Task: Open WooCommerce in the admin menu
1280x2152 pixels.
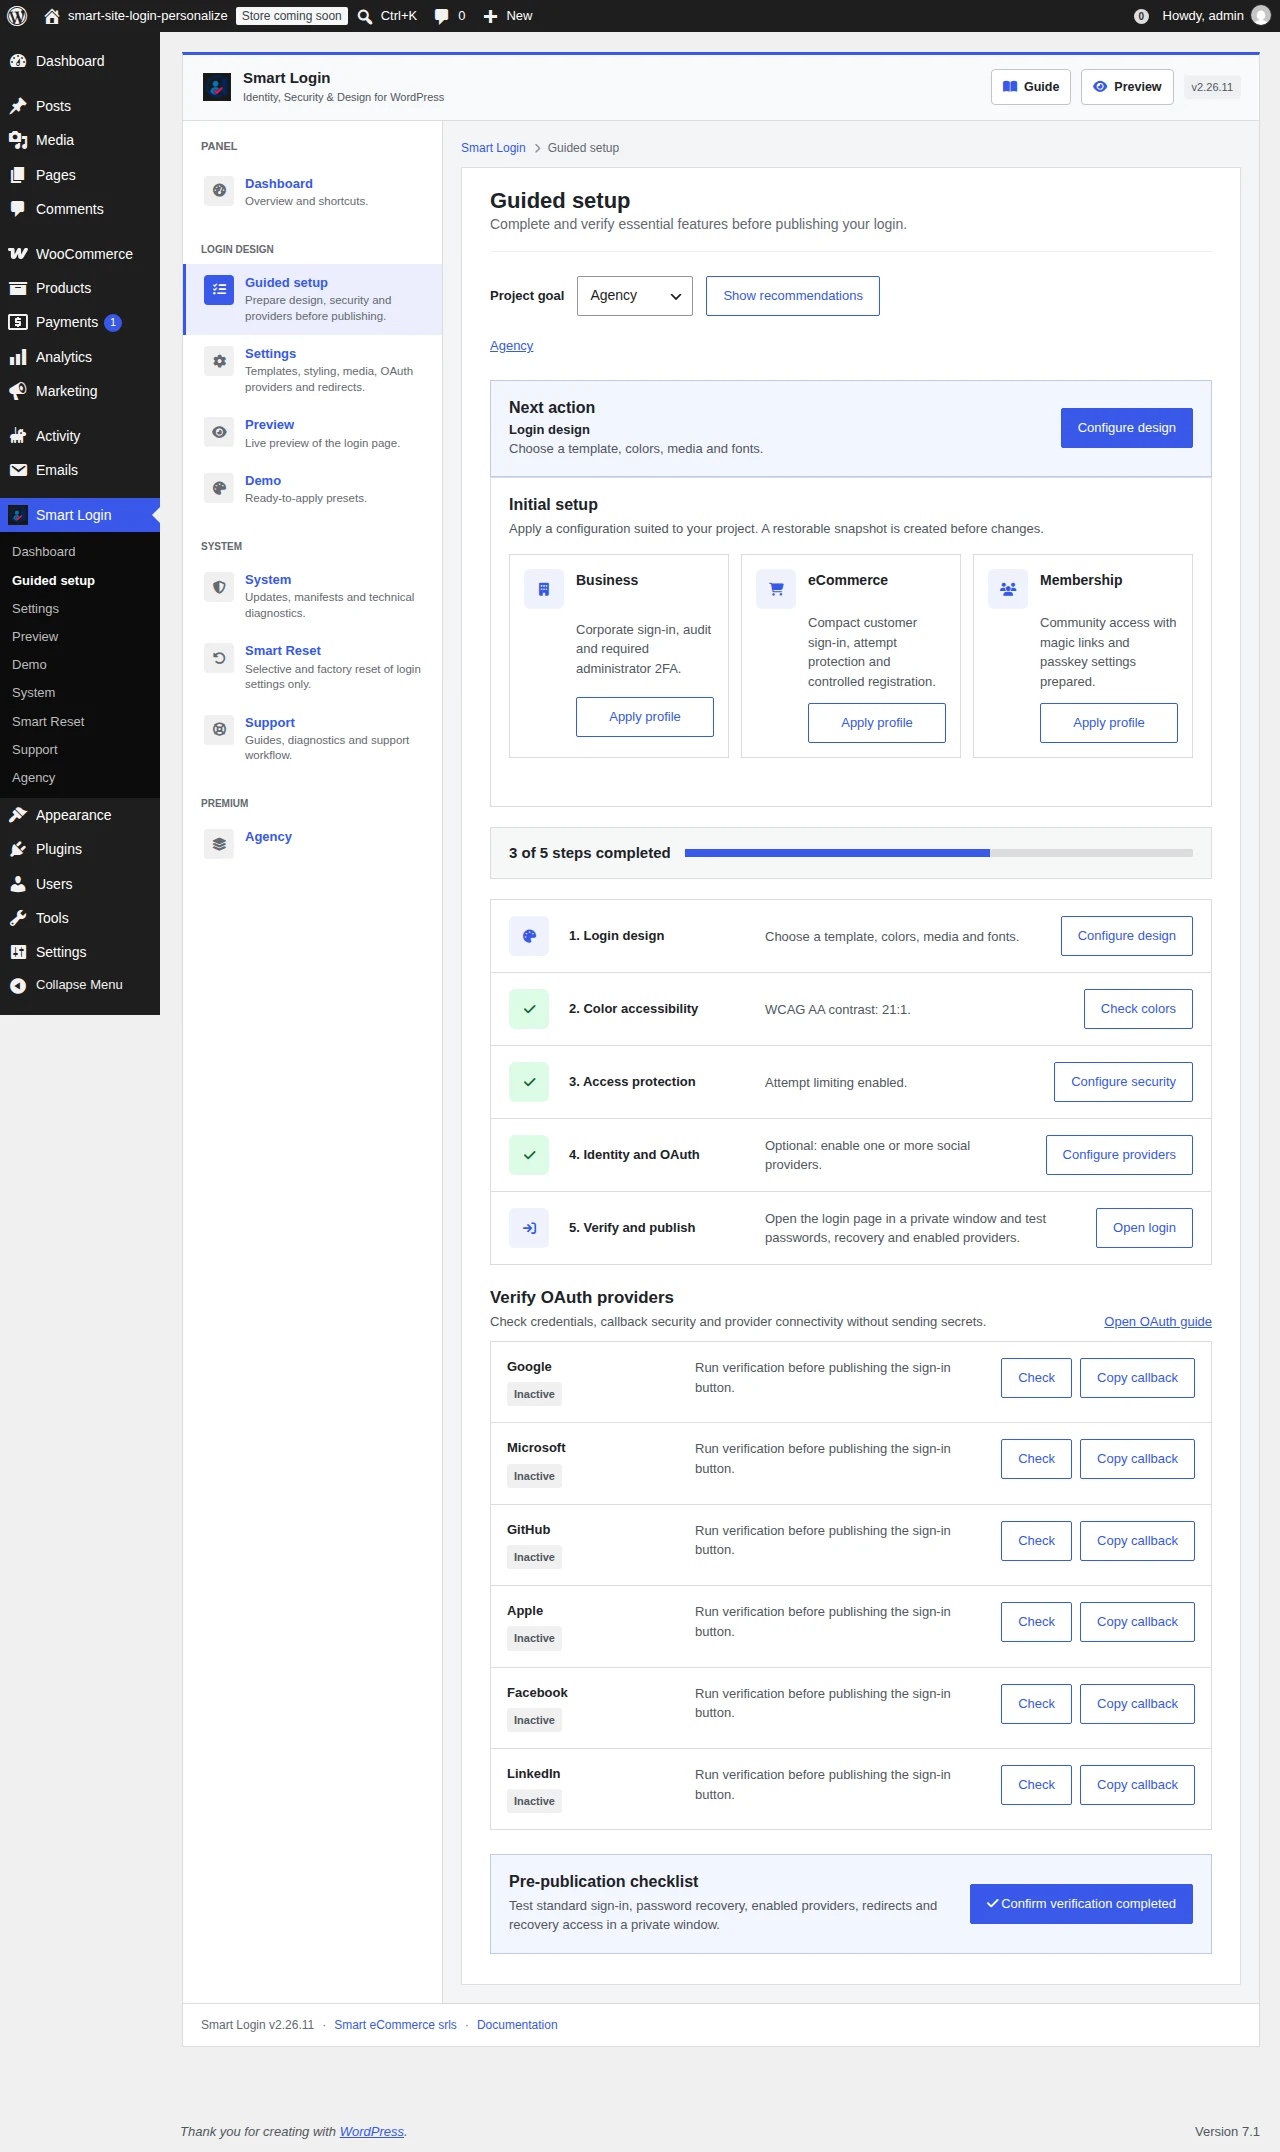Action: point(80,254)
